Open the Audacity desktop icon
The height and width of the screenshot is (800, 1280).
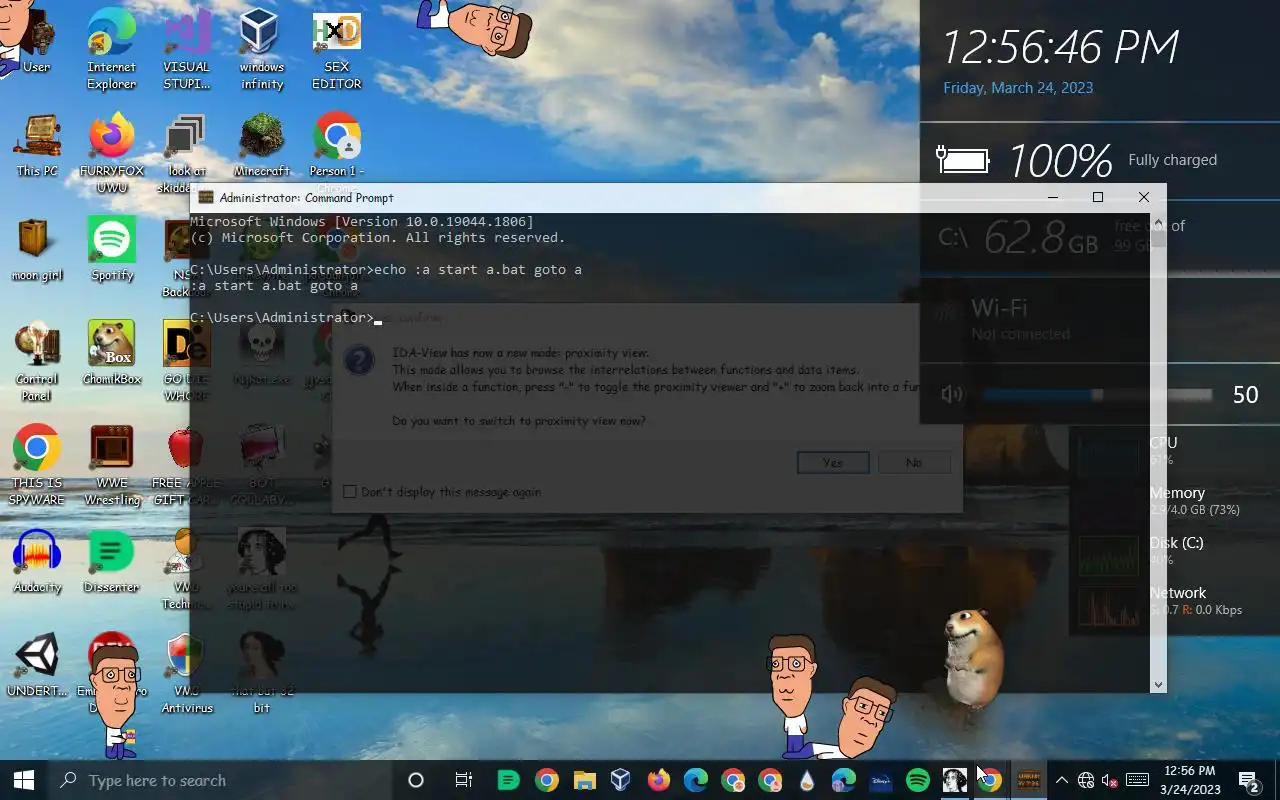point(37,561)
